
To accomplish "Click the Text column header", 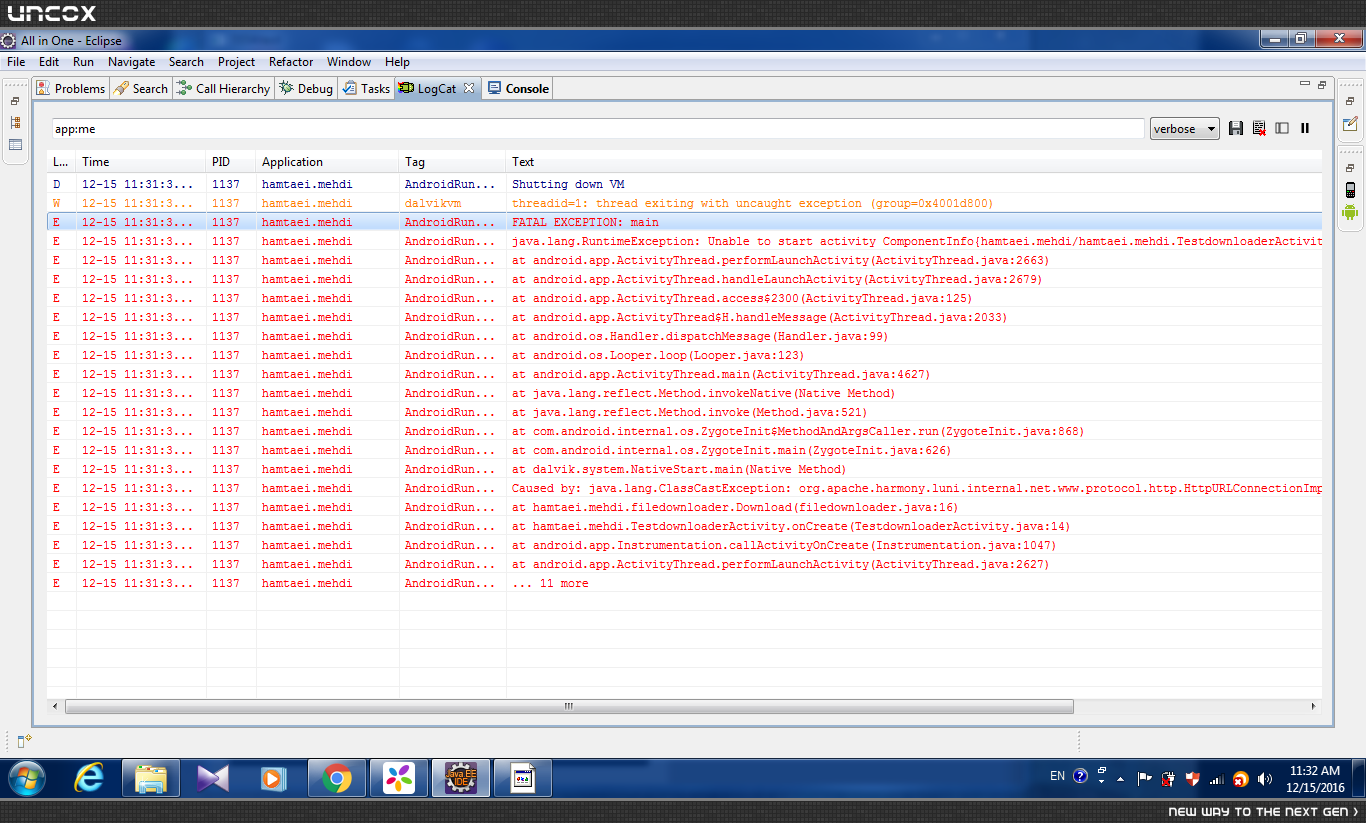I will (913, 161).
